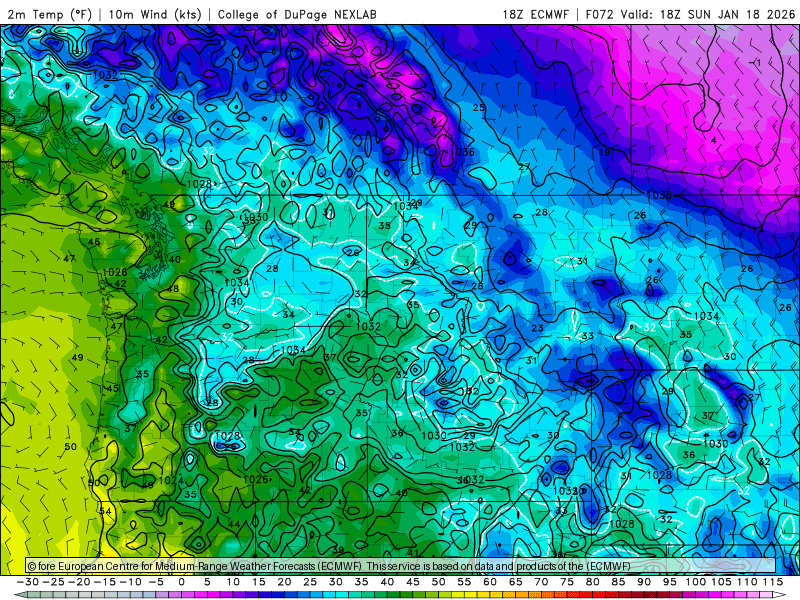Viewport: 800px width, 600px height.
Task: Click the 105 label on color scale
Action: click(x=721, y=582)
